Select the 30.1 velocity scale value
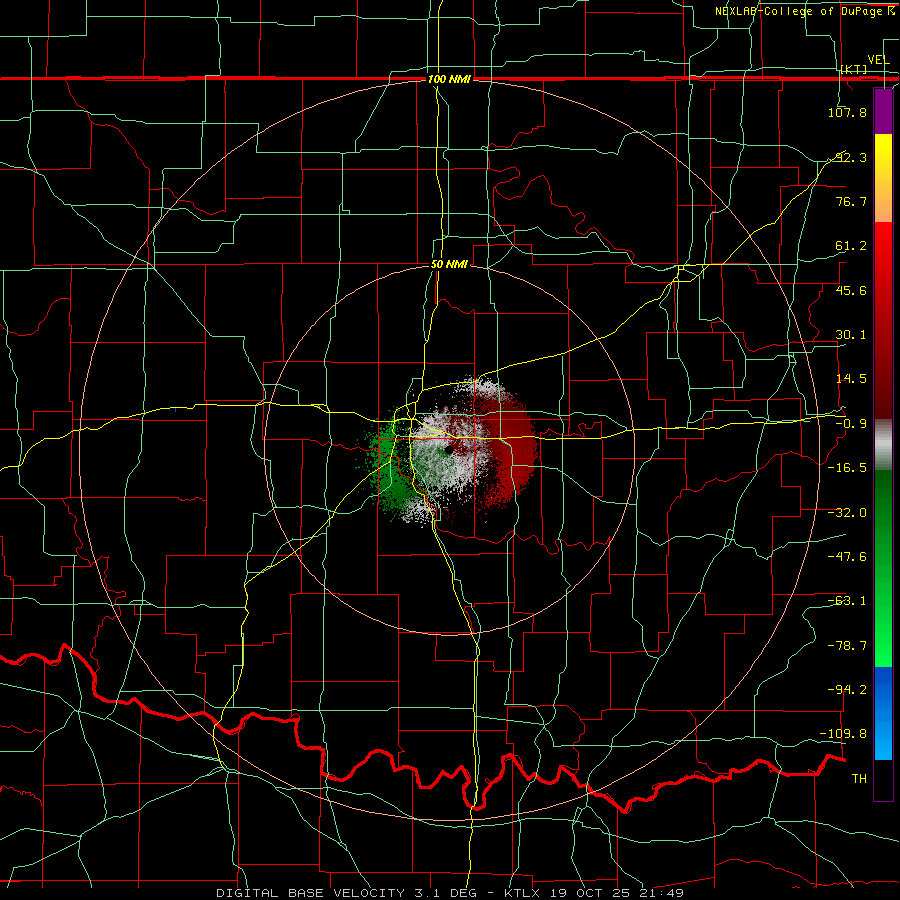The image size is (900, 900). [x=851, y=335]
